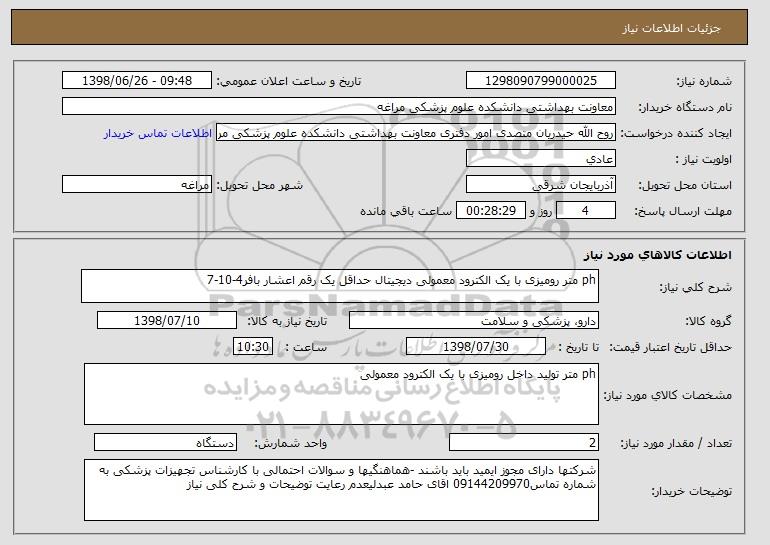
Task: Click the تعداد / مقدار مورد نیاز label
Action: point(676,444)
